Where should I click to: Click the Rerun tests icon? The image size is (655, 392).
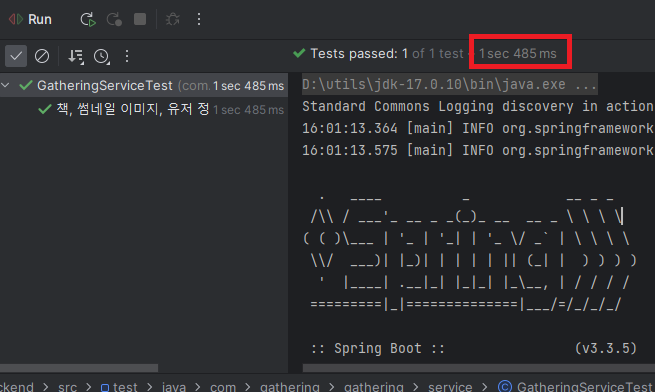click(88, 19)
